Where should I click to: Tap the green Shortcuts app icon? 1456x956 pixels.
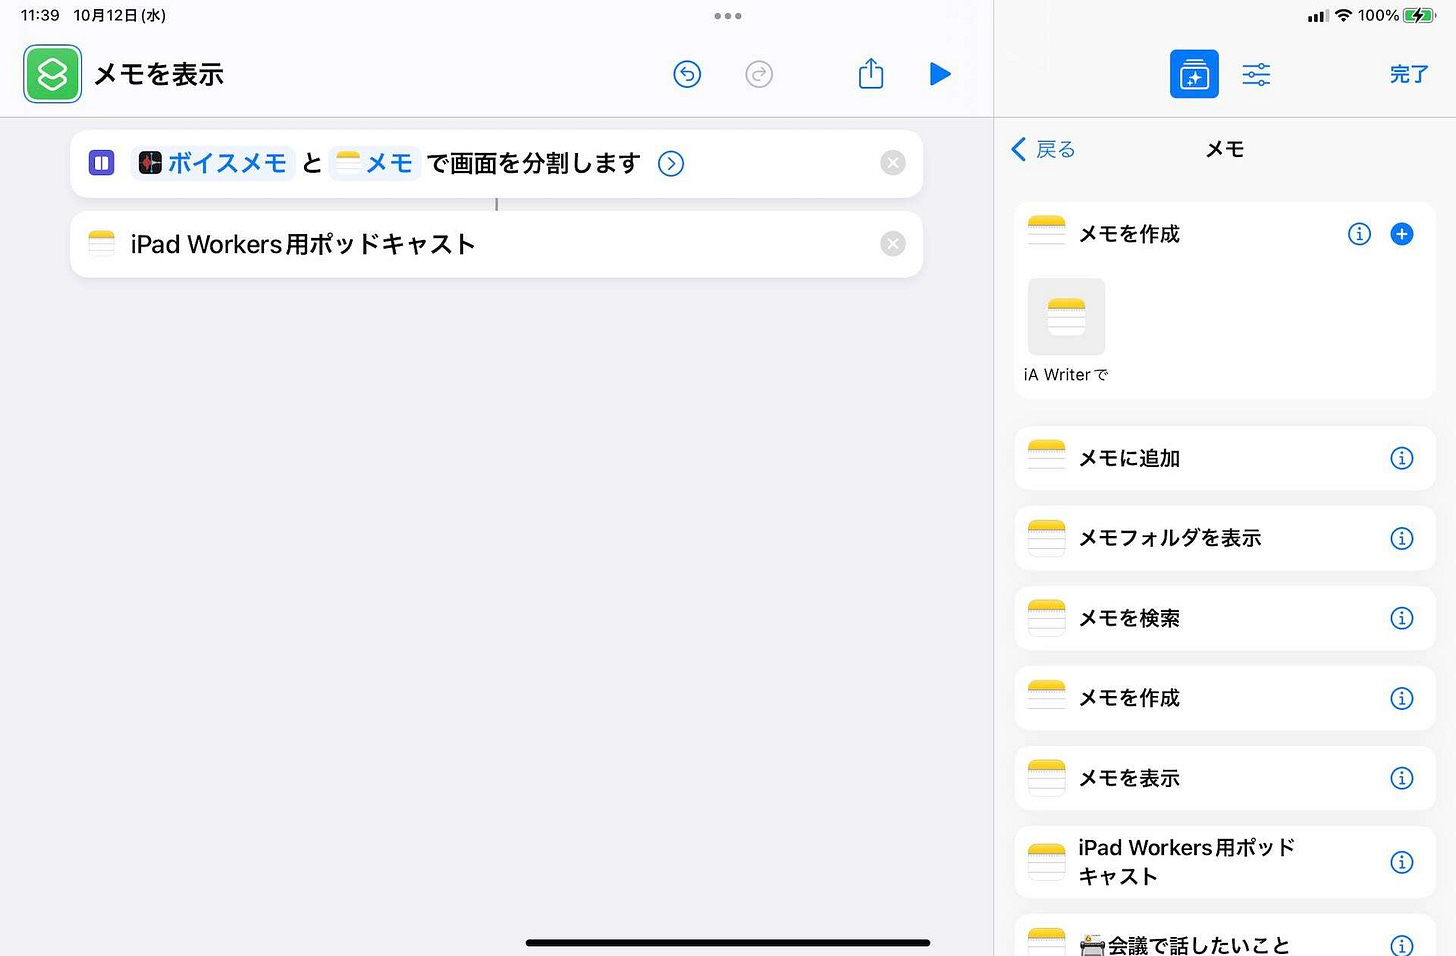[x=52, y=74]
